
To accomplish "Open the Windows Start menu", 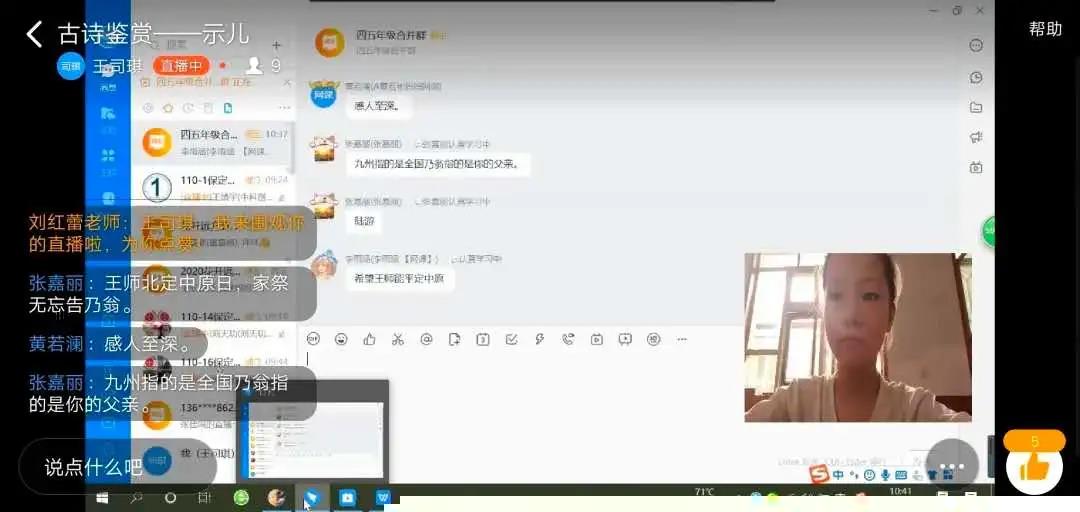I will pyautogui.click(x=102, y=497).
